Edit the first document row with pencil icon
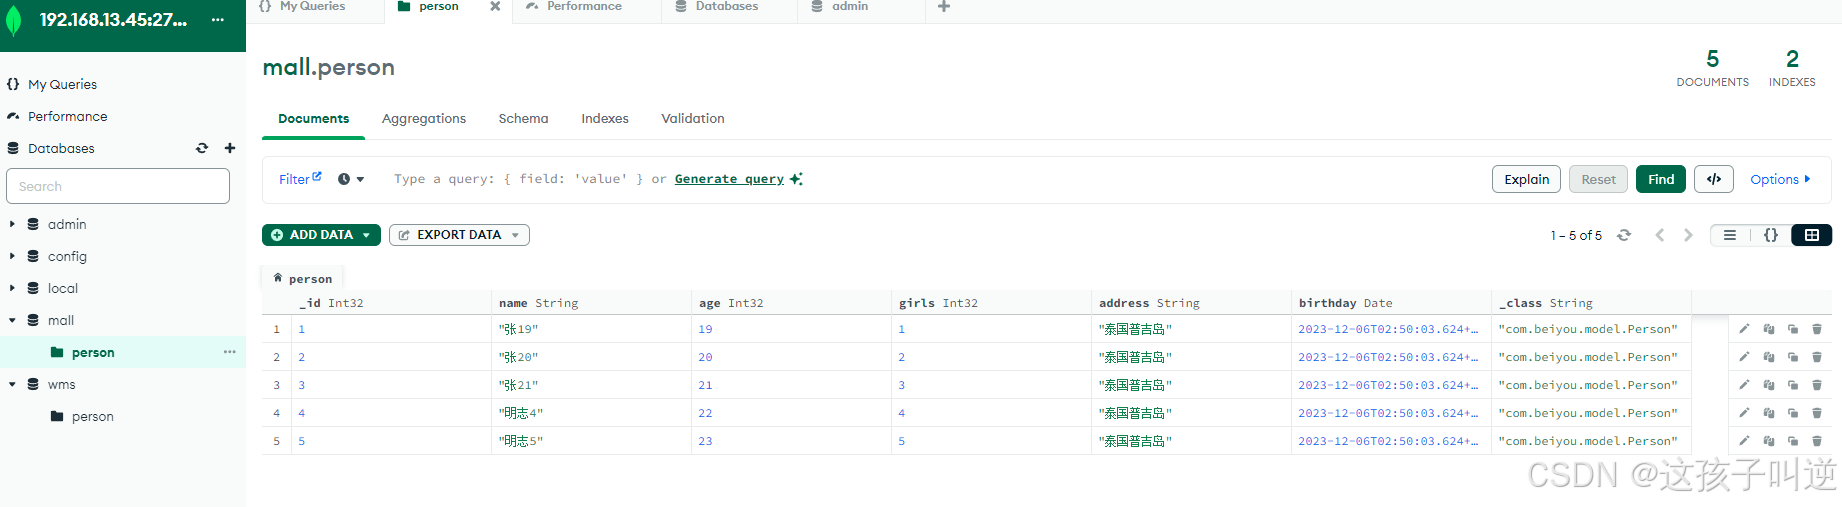Viewport: 1842px width, 507px height. (x=1744, y=329)
